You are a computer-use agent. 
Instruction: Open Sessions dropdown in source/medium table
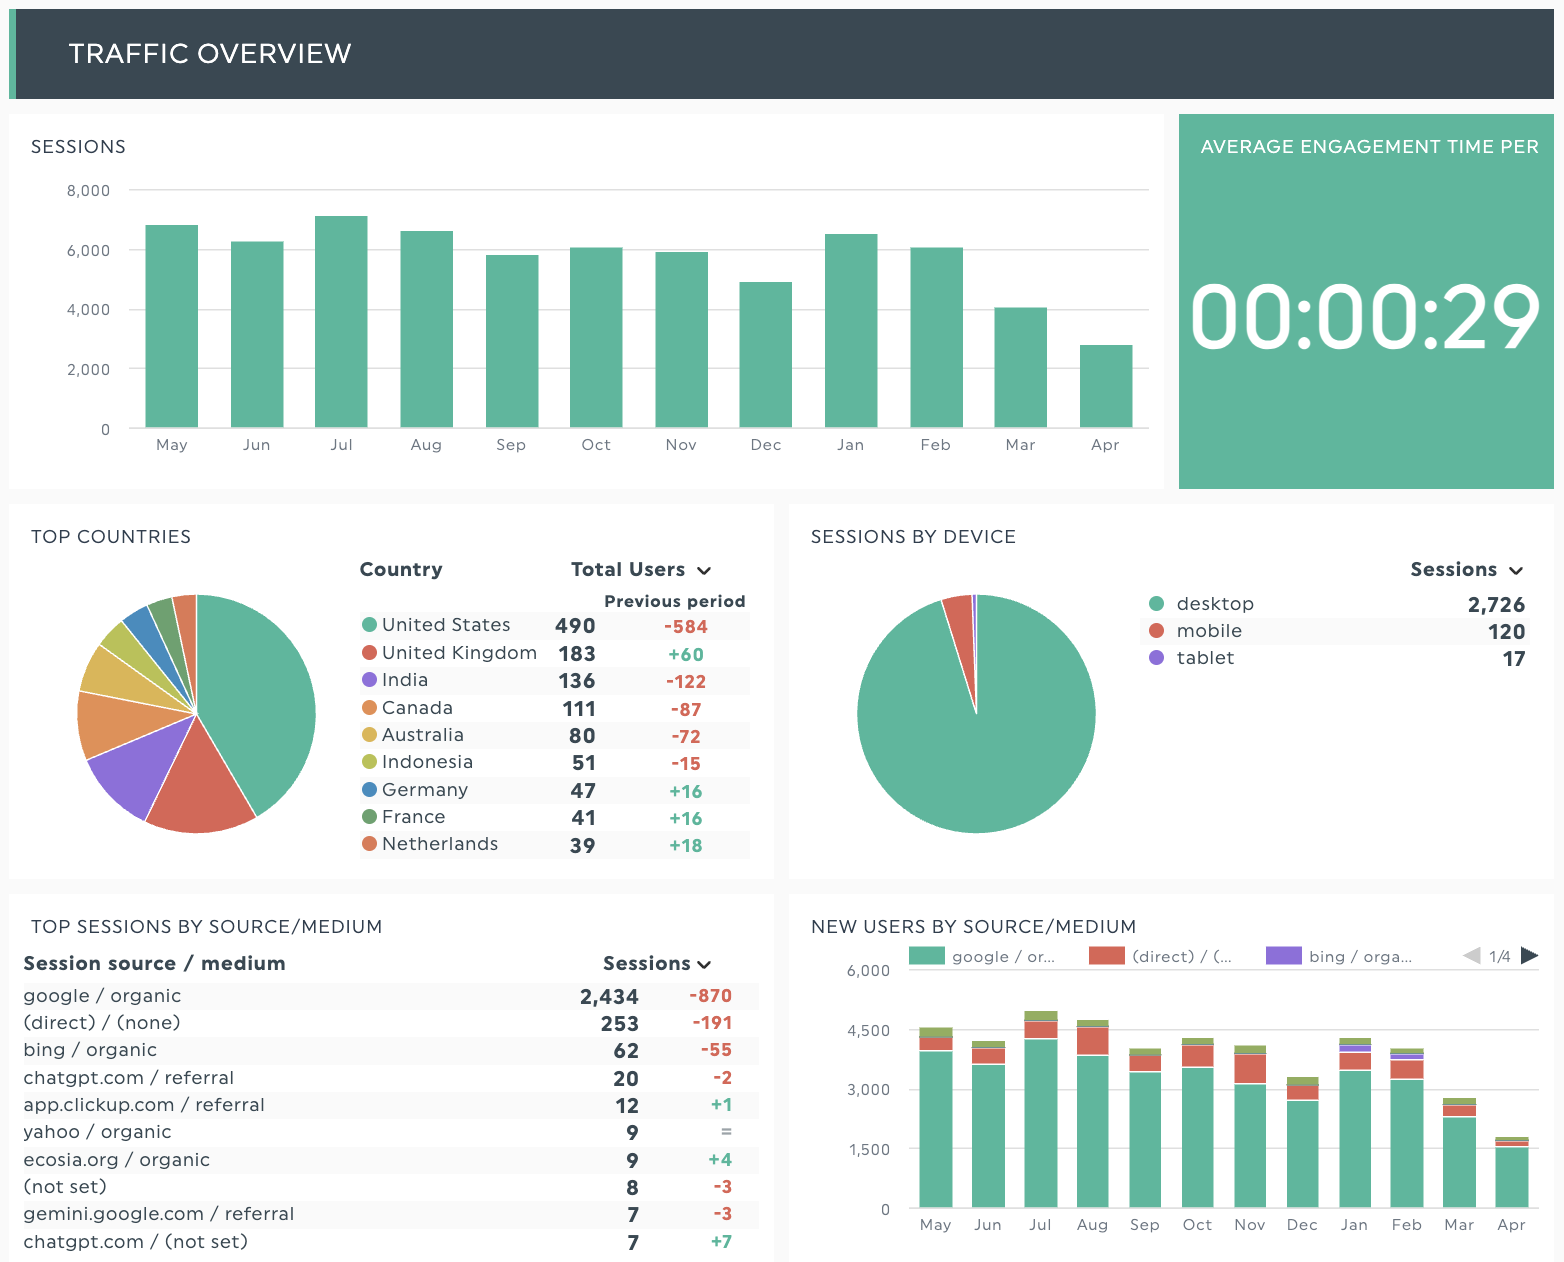(x=705, y=964)
